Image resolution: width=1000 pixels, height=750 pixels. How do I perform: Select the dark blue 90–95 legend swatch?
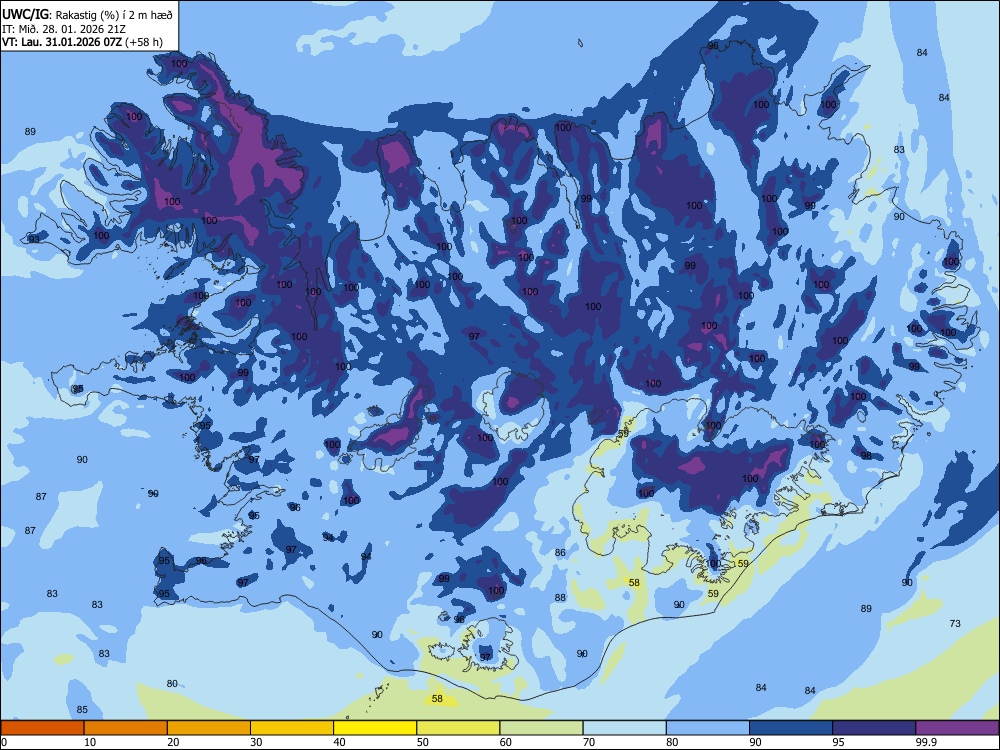click(791, 728)
